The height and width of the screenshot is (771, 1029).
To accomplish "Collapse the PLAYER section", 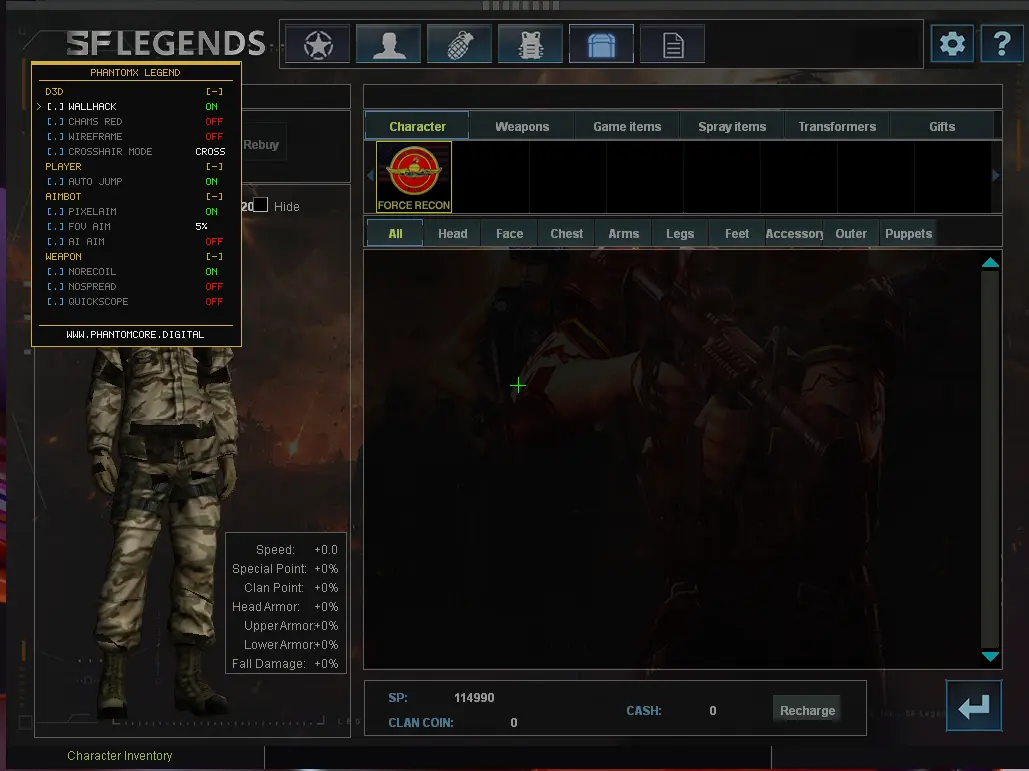I will coord(215,167).
